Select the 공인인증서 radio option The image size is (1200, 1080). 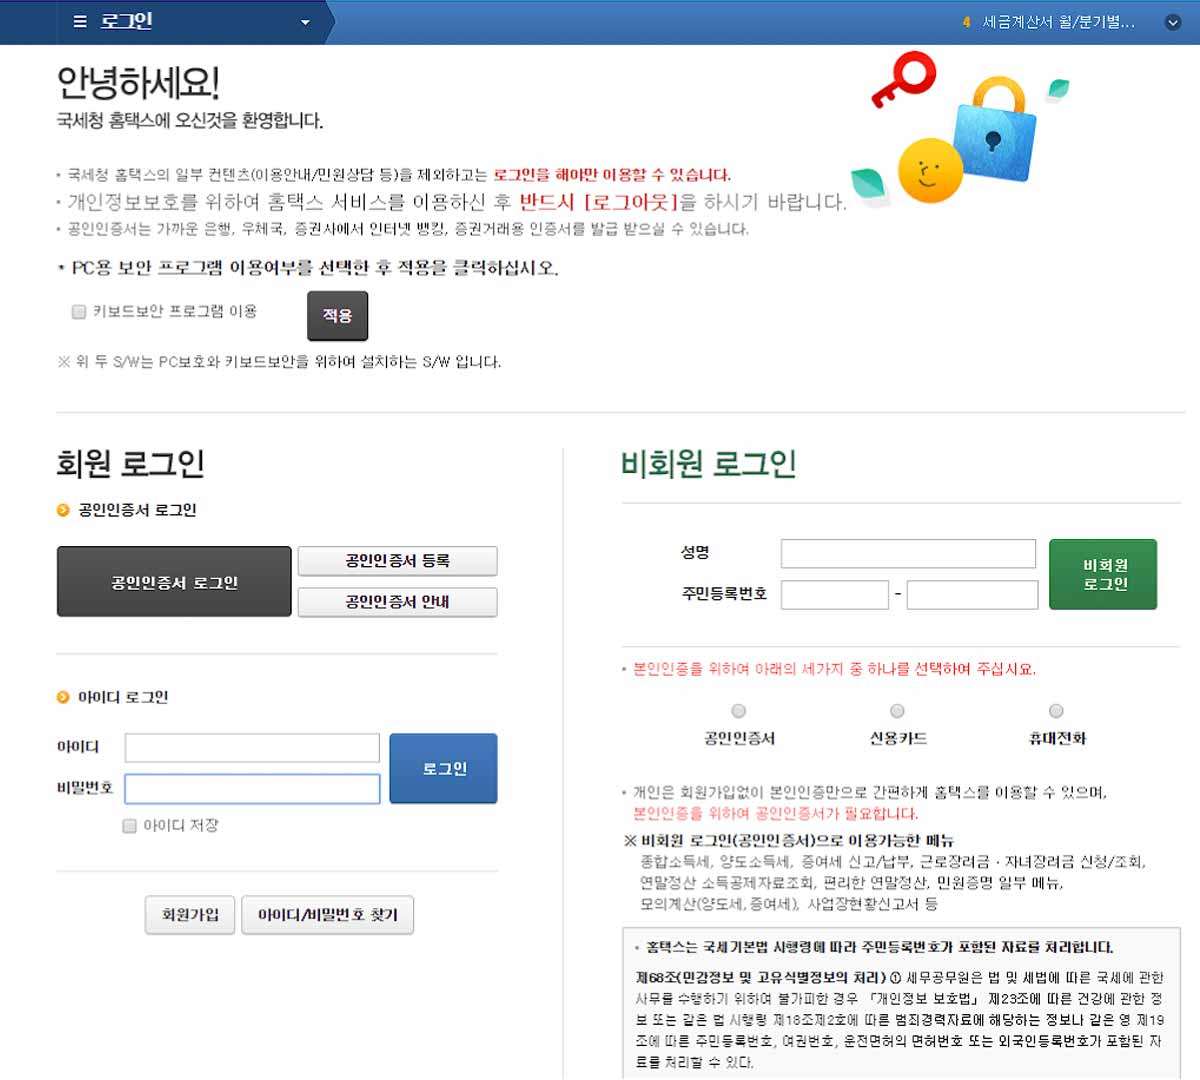tap(738, 711)
